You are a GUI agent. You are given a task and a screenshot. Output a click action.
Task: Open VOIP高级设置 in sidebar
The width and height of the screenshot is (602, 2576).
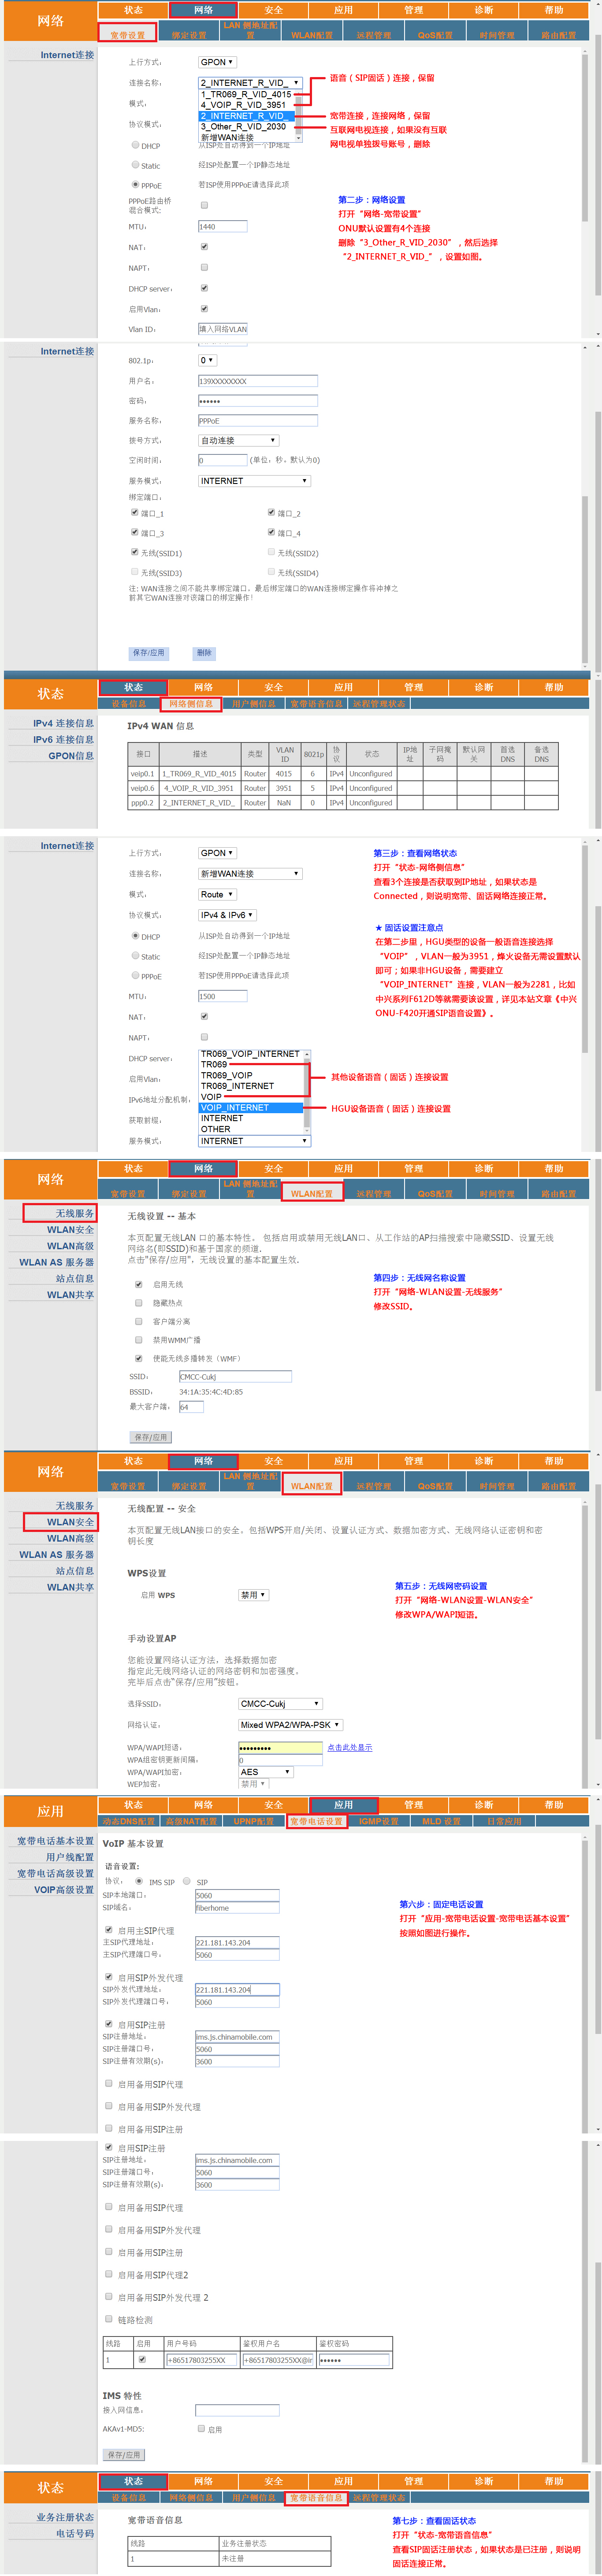click(x=64, y=1890)
